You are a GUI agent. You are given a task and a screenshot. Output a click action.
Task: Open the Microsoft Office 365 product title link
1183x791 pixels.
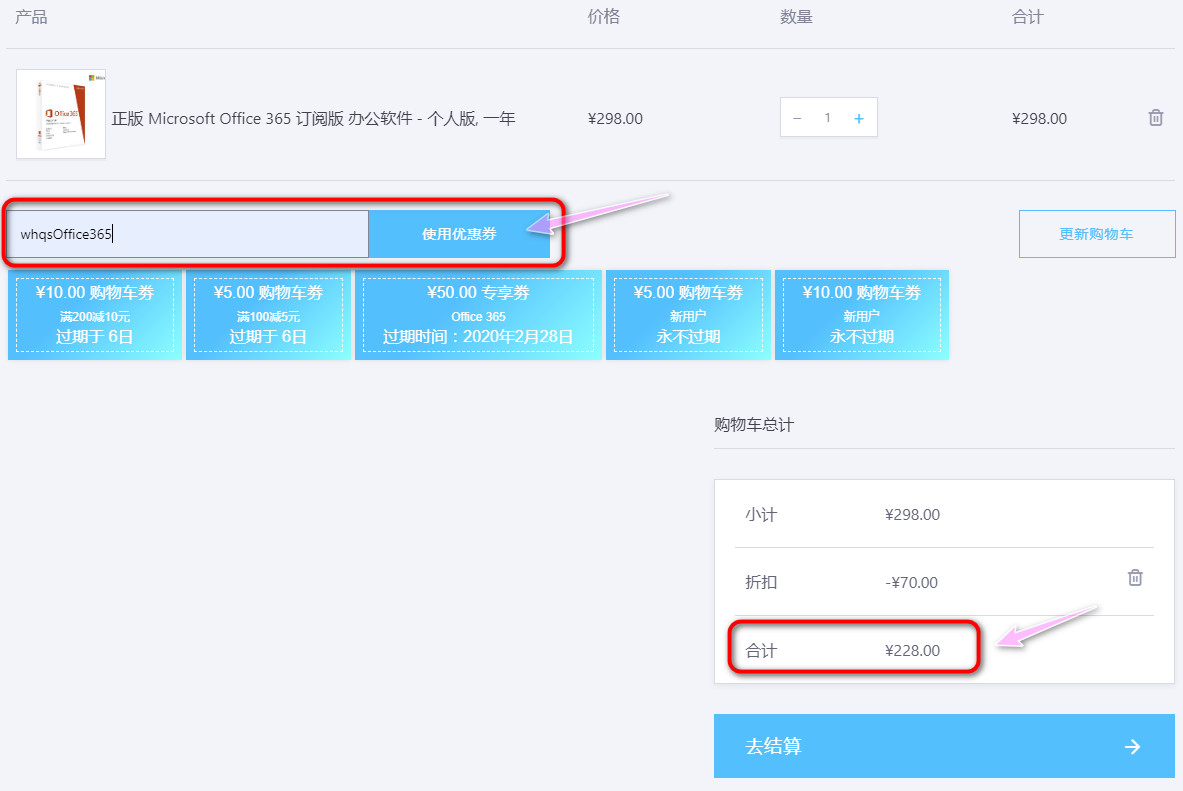[x=313, y=118]
